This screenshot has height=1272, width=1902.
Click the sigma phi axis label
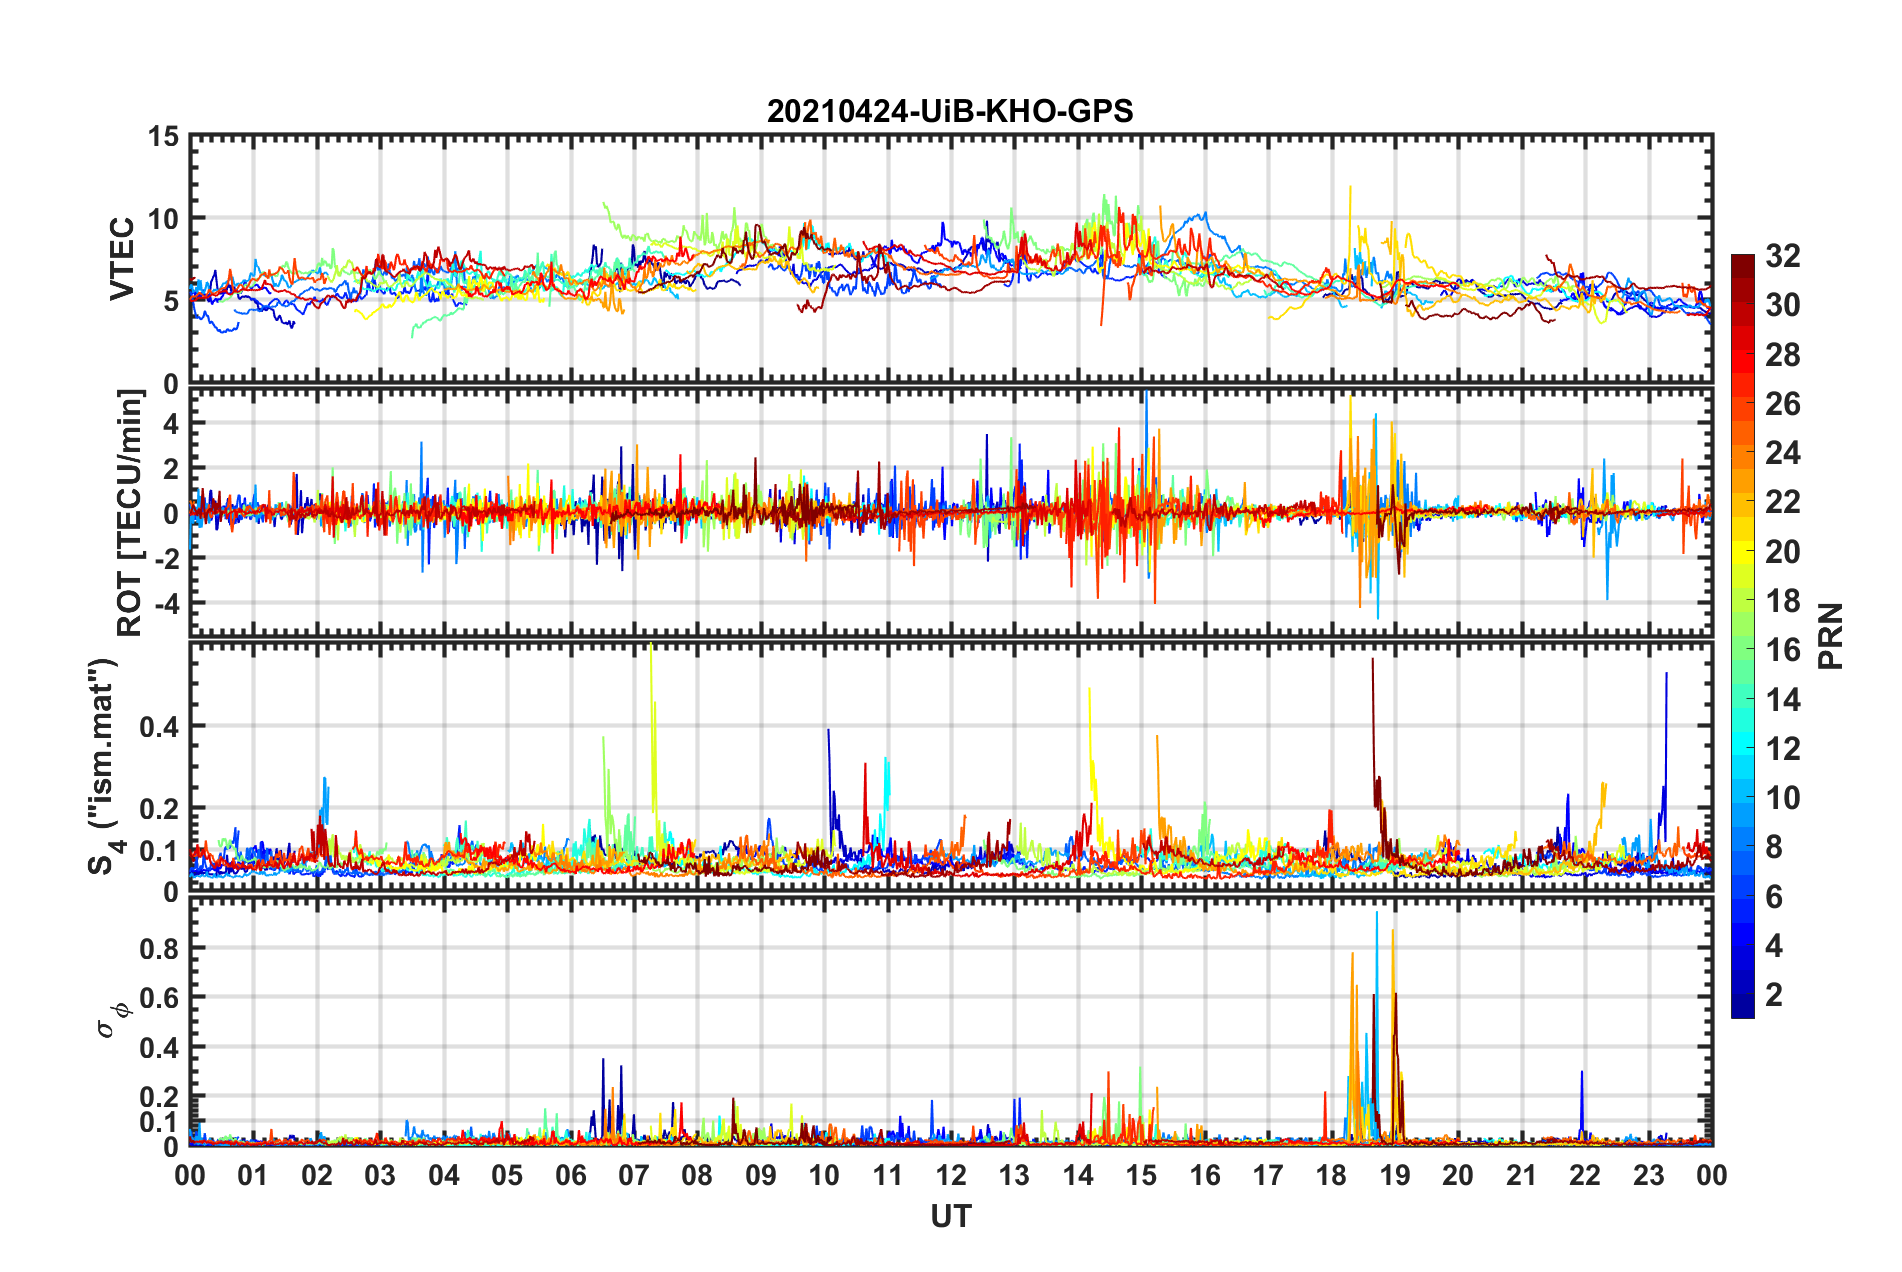pyautogui.click(x=113, y=1020)
